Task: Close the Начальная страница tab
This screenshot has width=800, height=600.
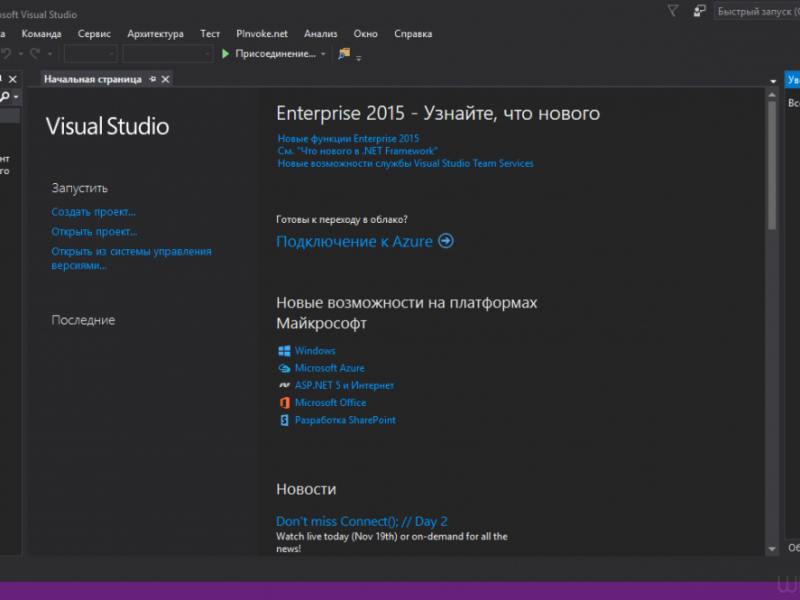Action: click(x=165, y=79)
